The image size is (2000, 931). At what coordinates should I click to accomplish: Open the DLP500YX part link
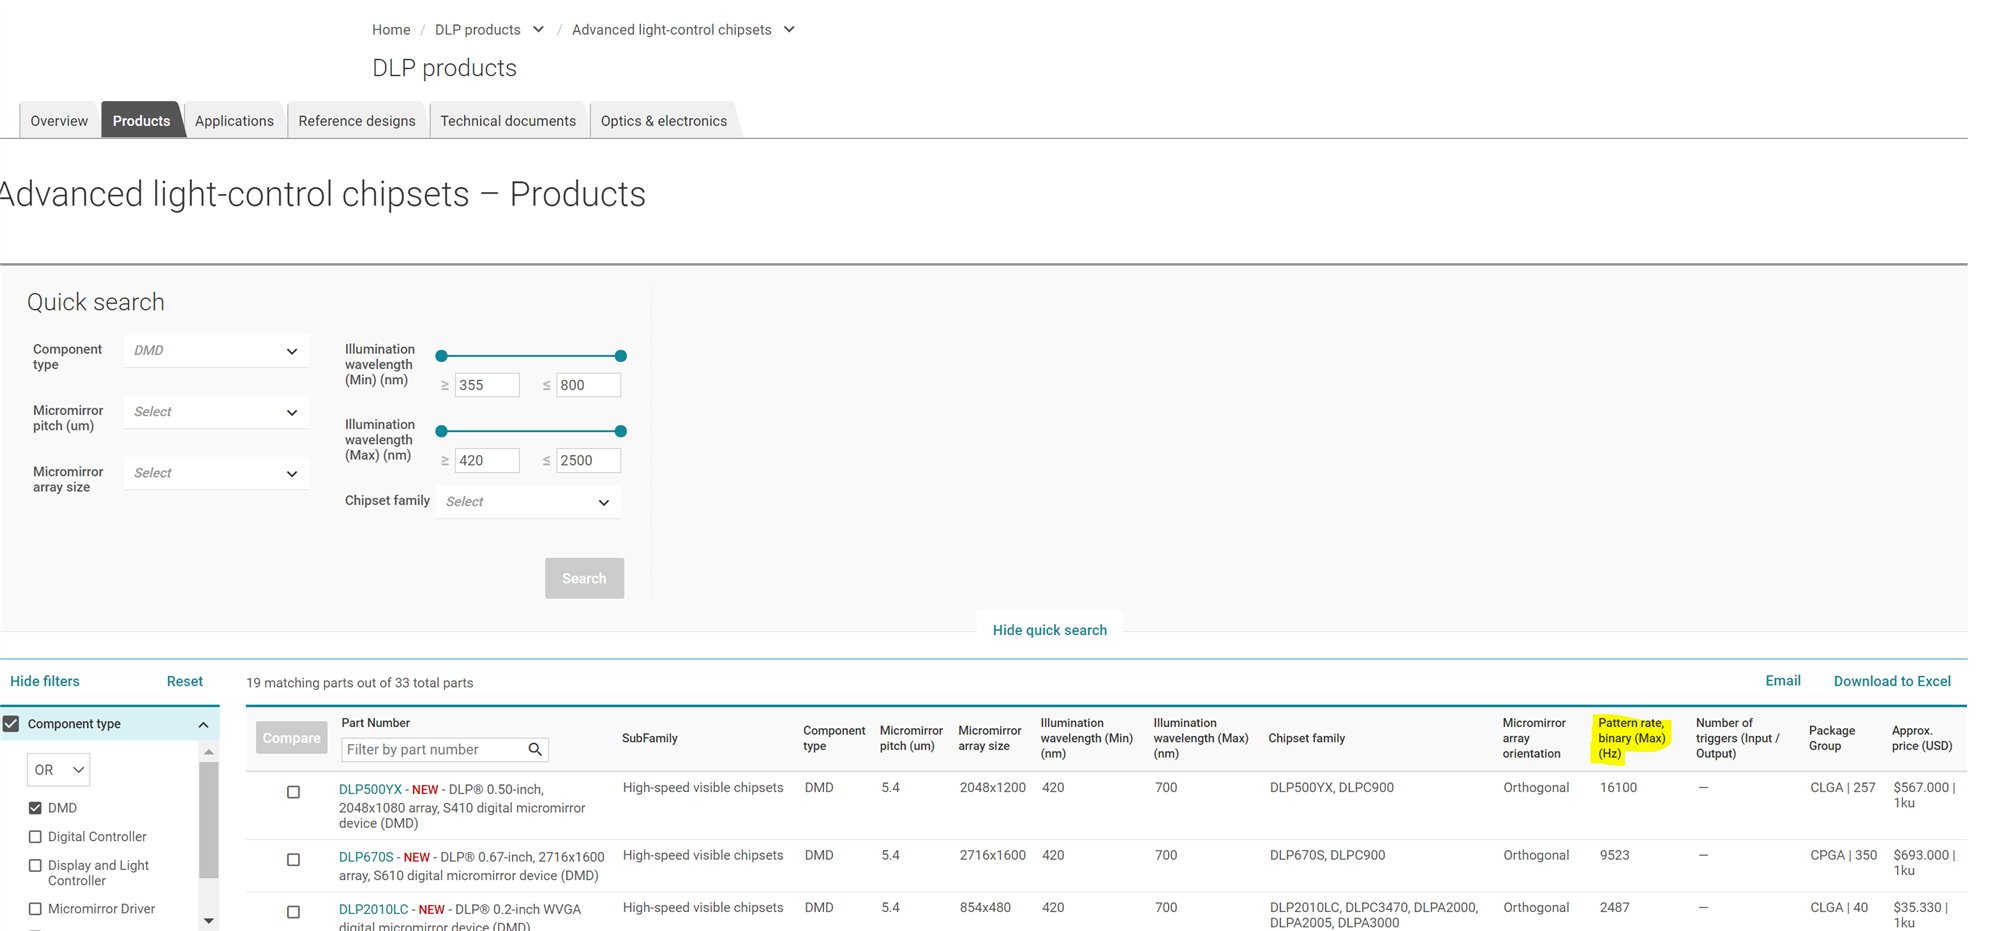(370, 789)
